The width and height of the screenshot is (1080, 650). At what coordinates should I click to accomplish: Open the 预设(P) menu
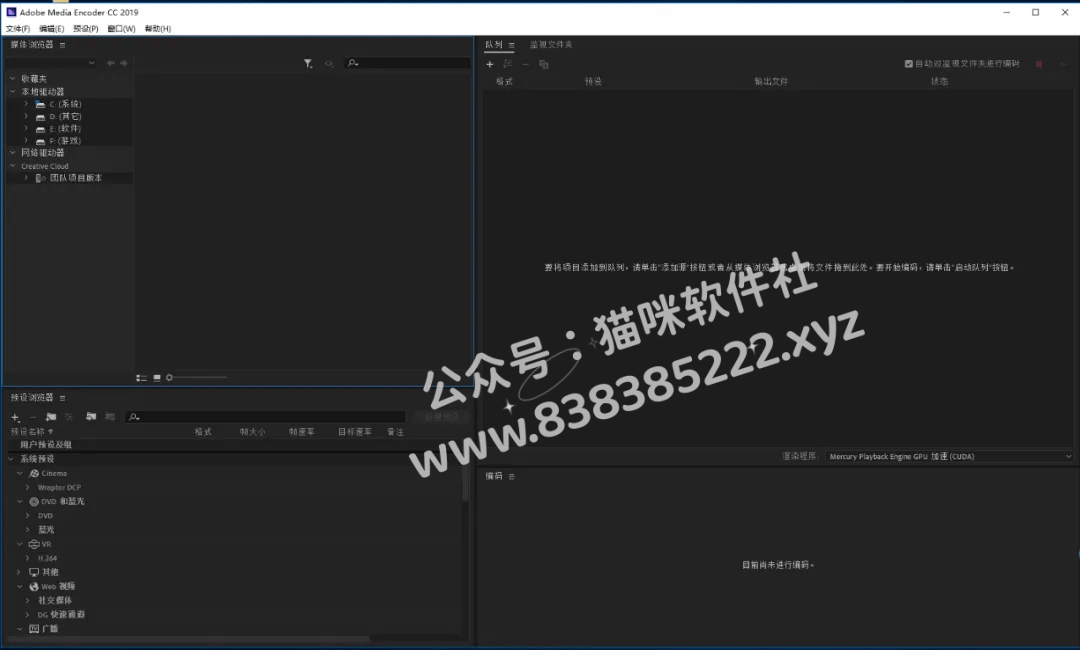(x=86, y=29)
